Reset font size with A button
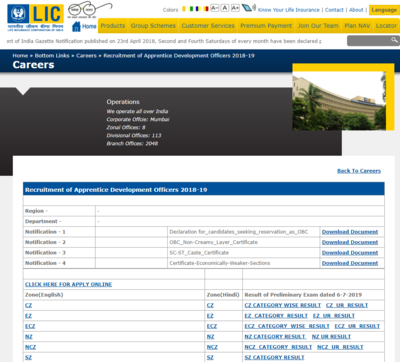 pyautogui.click(x=225, y=8)
